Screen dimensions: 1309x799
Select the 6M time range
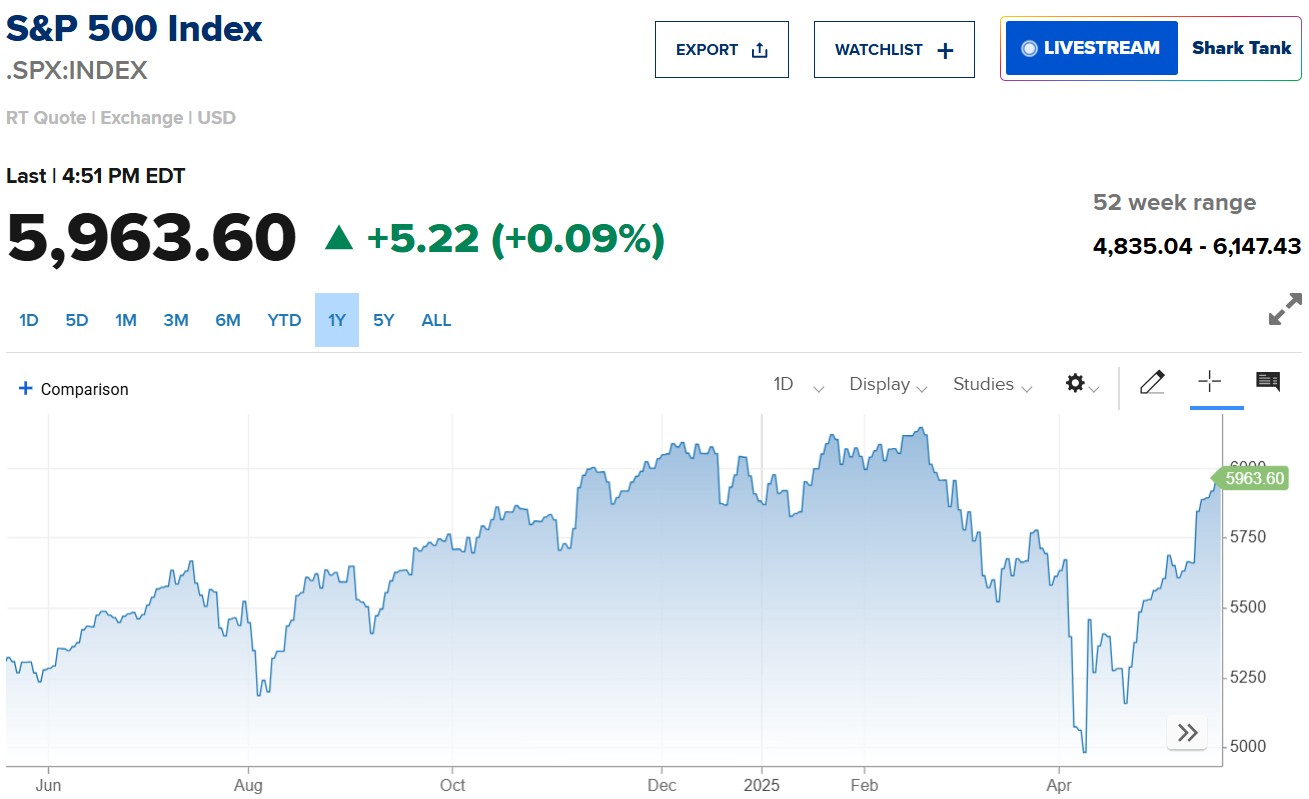pyautogui.click(x=228, y=320)
